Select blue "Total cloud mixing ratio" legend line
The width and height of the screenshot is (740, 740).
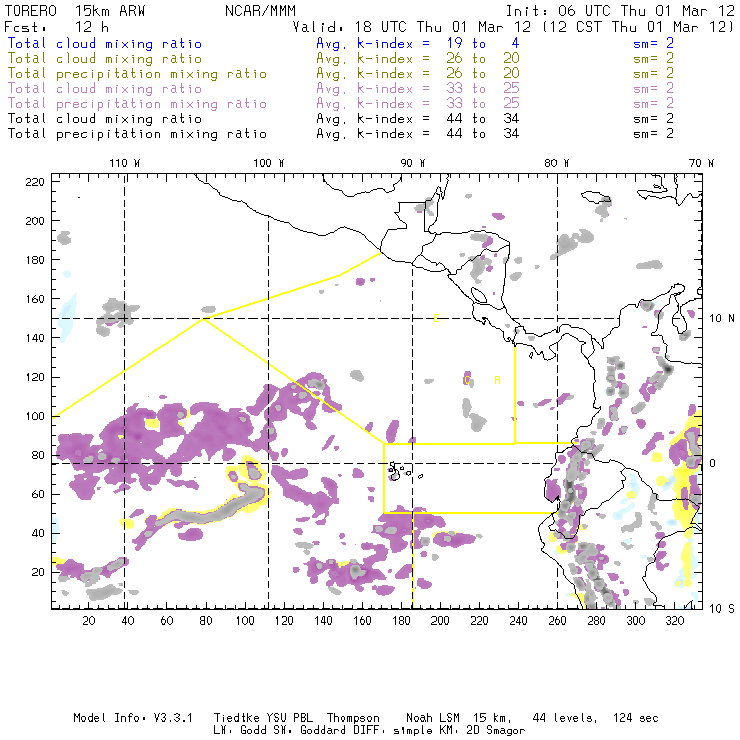tap(105, 44)
